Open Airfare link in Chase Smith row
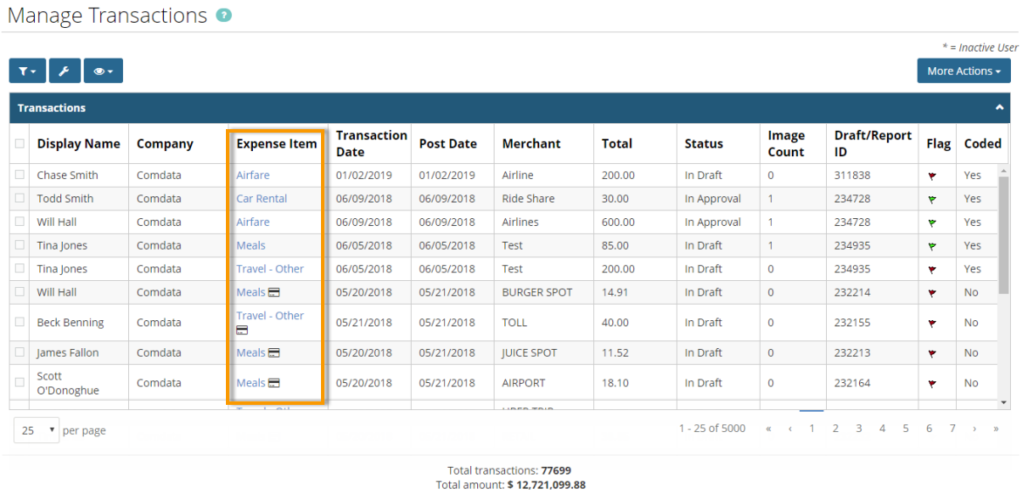This screenshot has height=493, width=1024. 253,175
